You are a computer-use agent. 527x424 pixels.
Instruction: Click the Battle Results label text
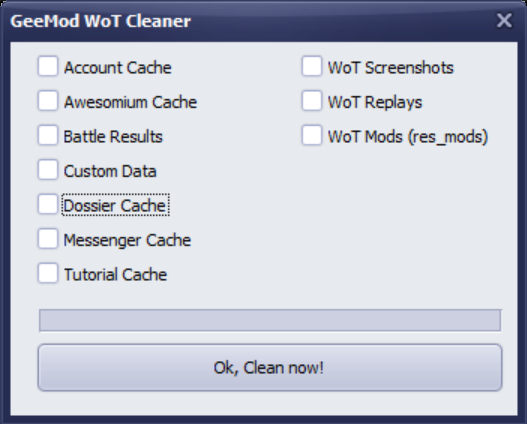pos(113,137)
